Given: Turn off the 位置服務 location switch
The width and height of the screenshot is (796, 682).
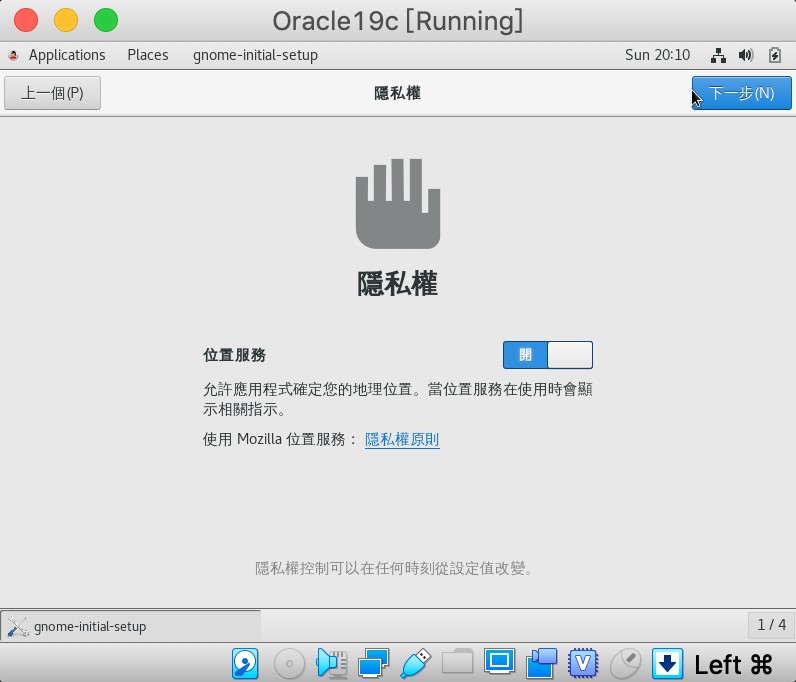Looking at the screenshot, I should pyautogui.click(x=548, y=355).
